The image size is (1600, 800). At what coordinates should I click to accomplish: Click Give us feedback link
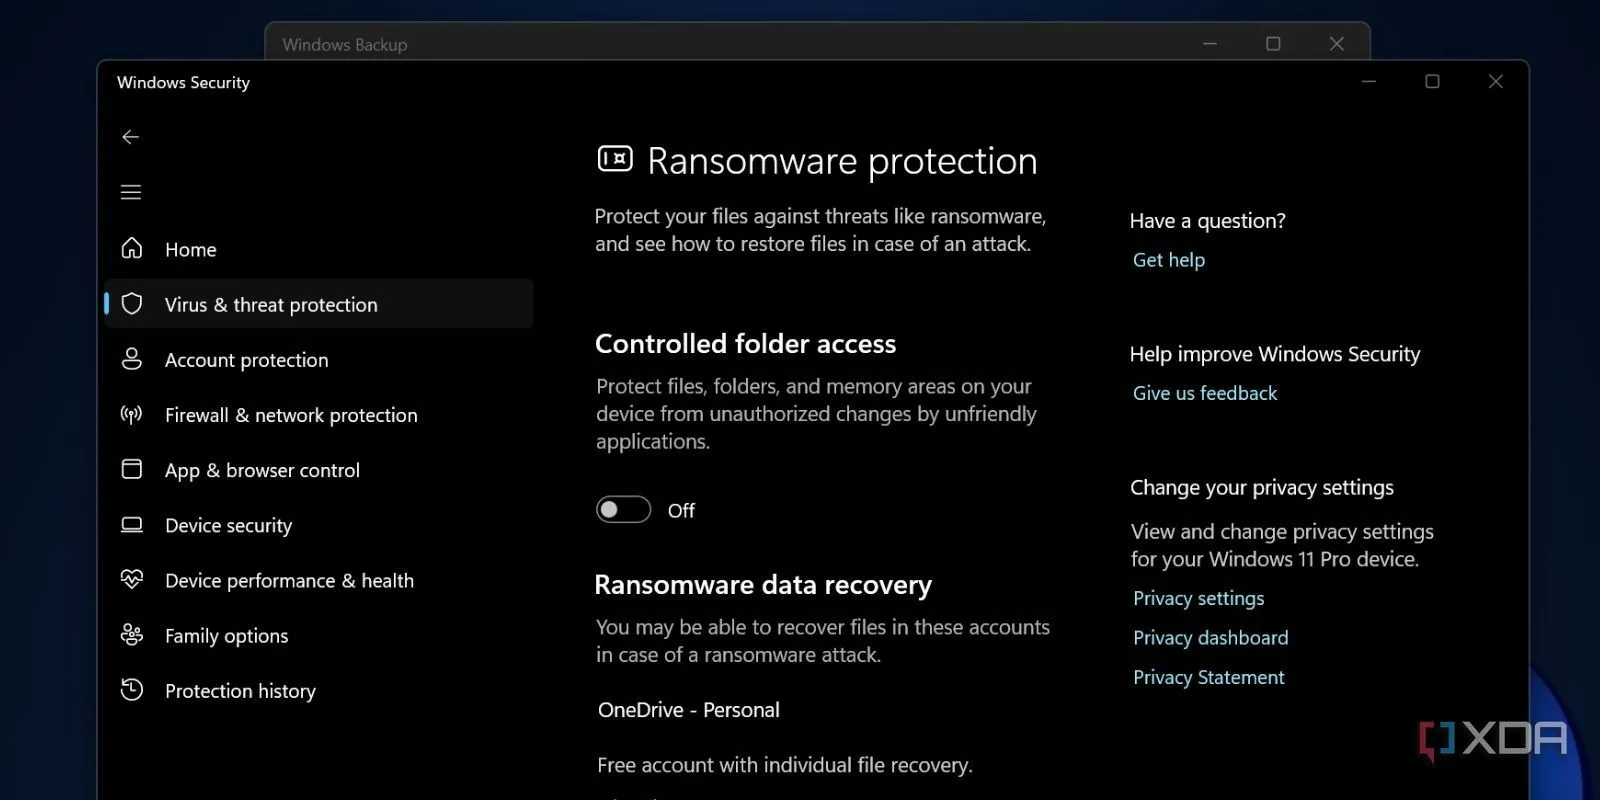click(1205, 393)
